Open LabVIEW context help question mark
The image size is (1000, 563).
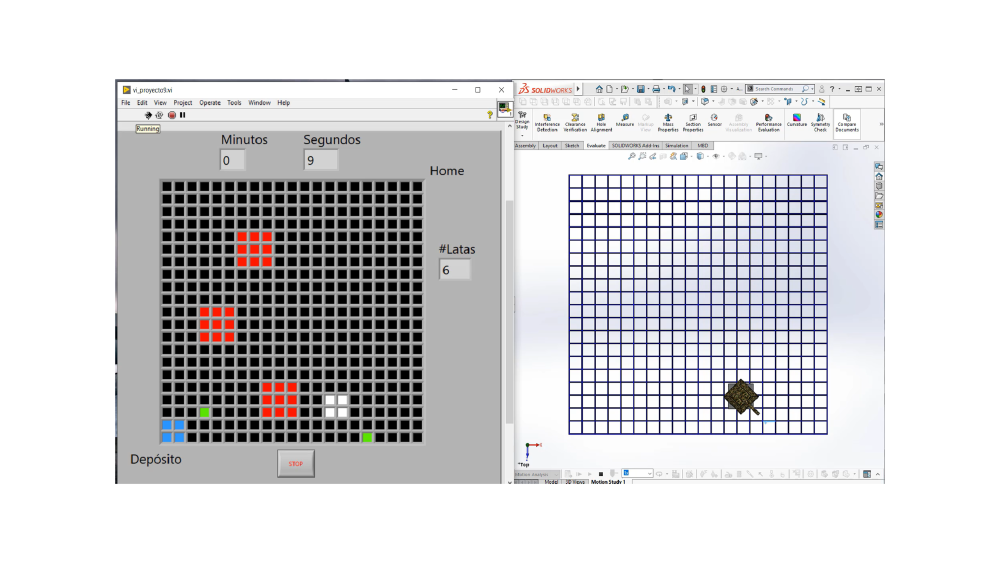[490, 115]
